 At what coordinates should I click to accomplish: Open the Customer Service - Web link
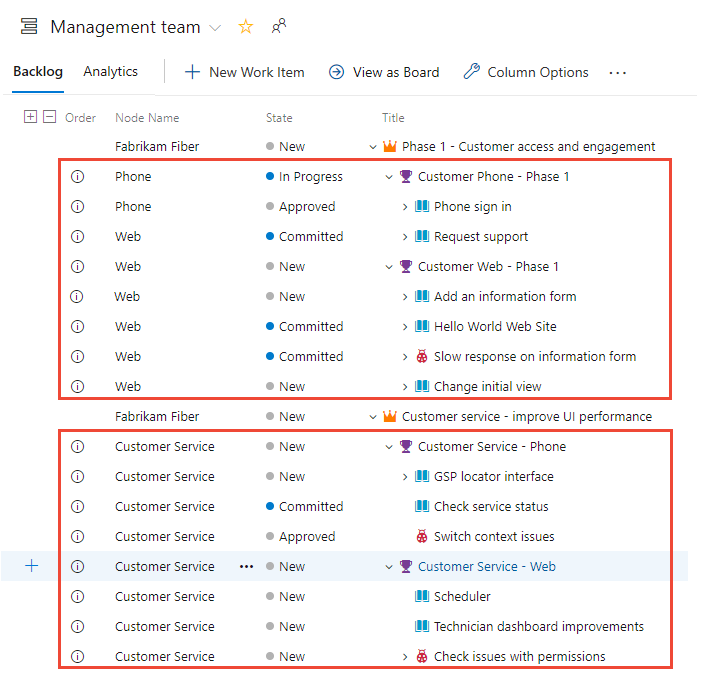[x=486, y=567]
